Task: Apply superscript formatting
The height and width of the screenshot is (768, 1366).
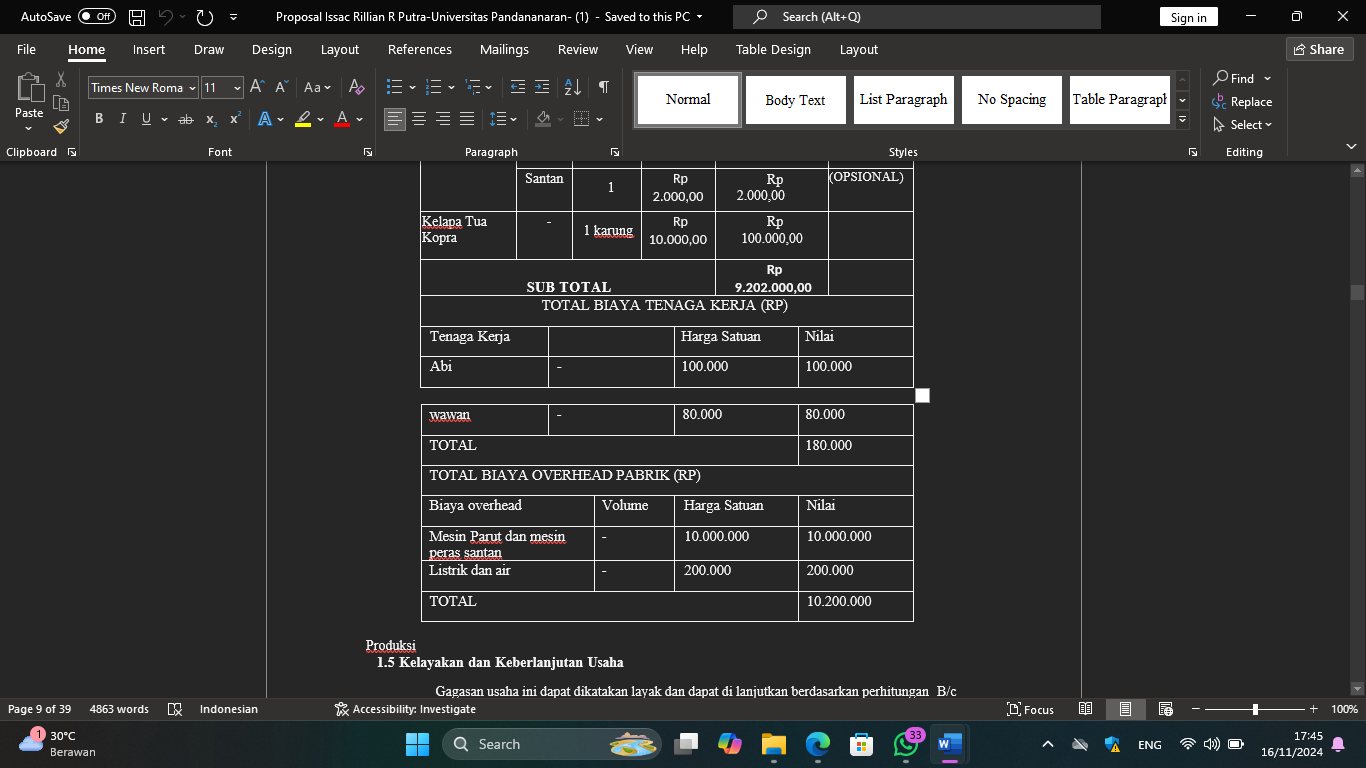Action: pos(235,119)
